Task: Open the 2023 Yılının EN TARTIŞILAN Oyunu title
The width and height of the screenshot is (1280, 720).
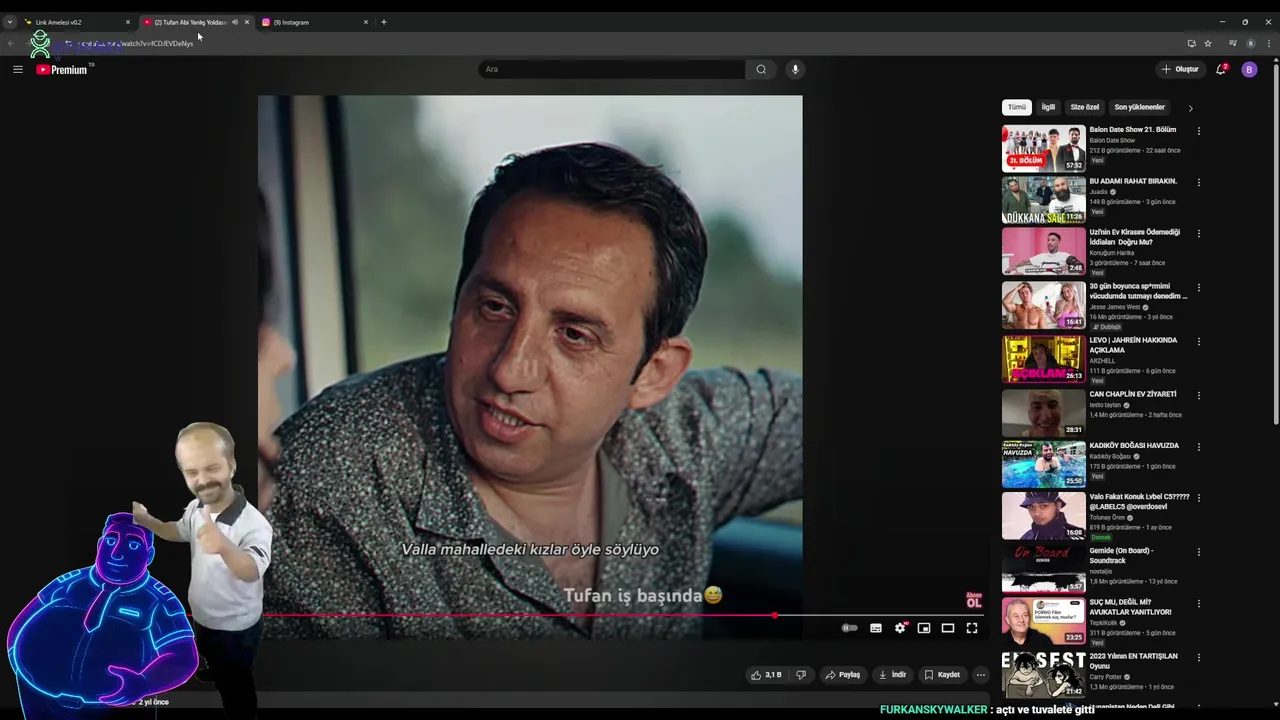Action: [1133, 661]
